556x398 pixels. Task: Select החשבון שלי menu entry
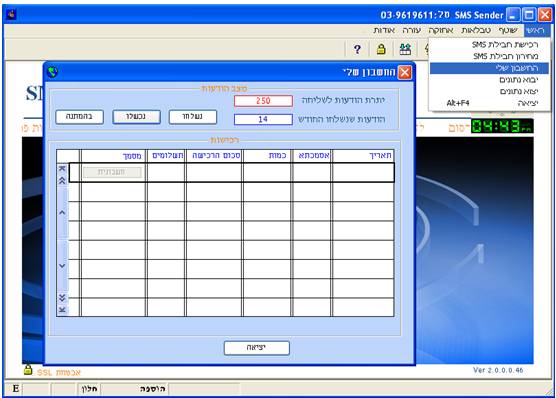pyautogui.click(x=489, y=68)
